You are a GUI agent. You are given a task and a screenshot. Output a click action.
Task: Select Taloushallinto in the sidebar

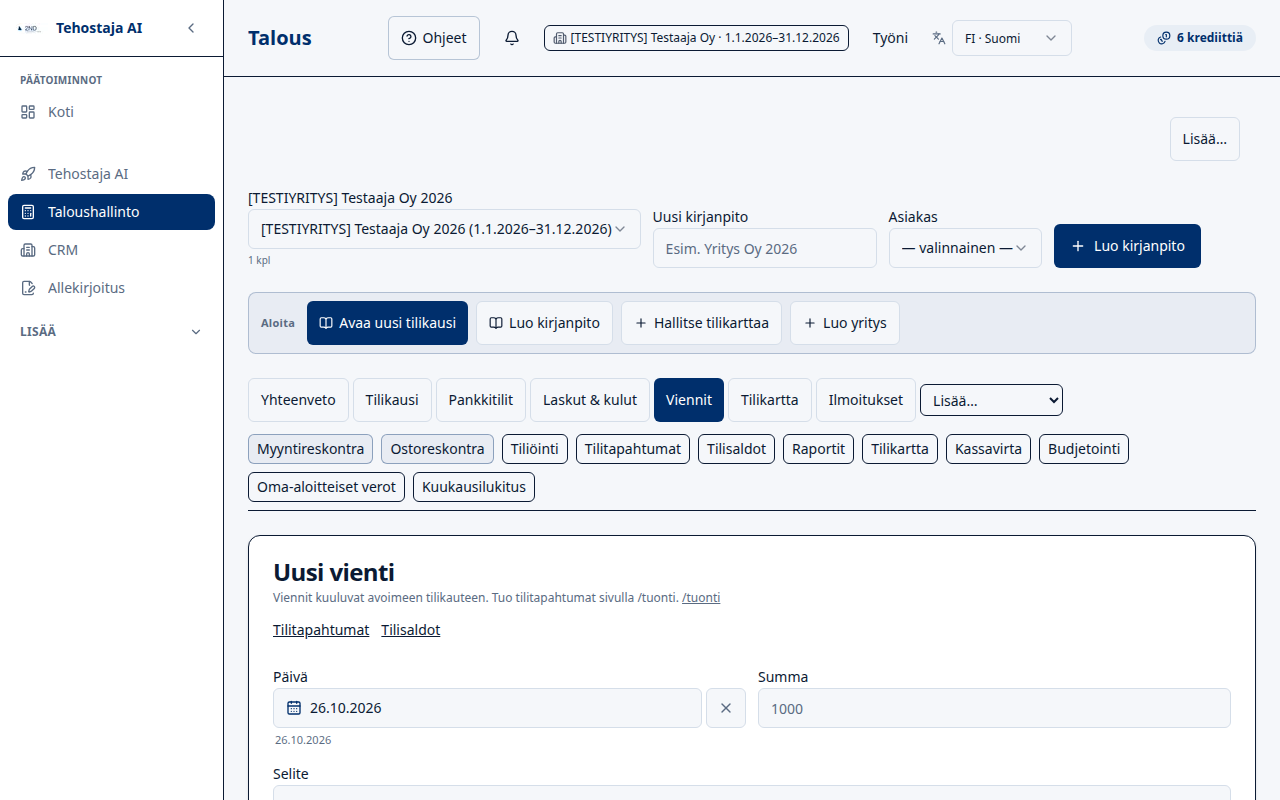[x=111, y=212]
